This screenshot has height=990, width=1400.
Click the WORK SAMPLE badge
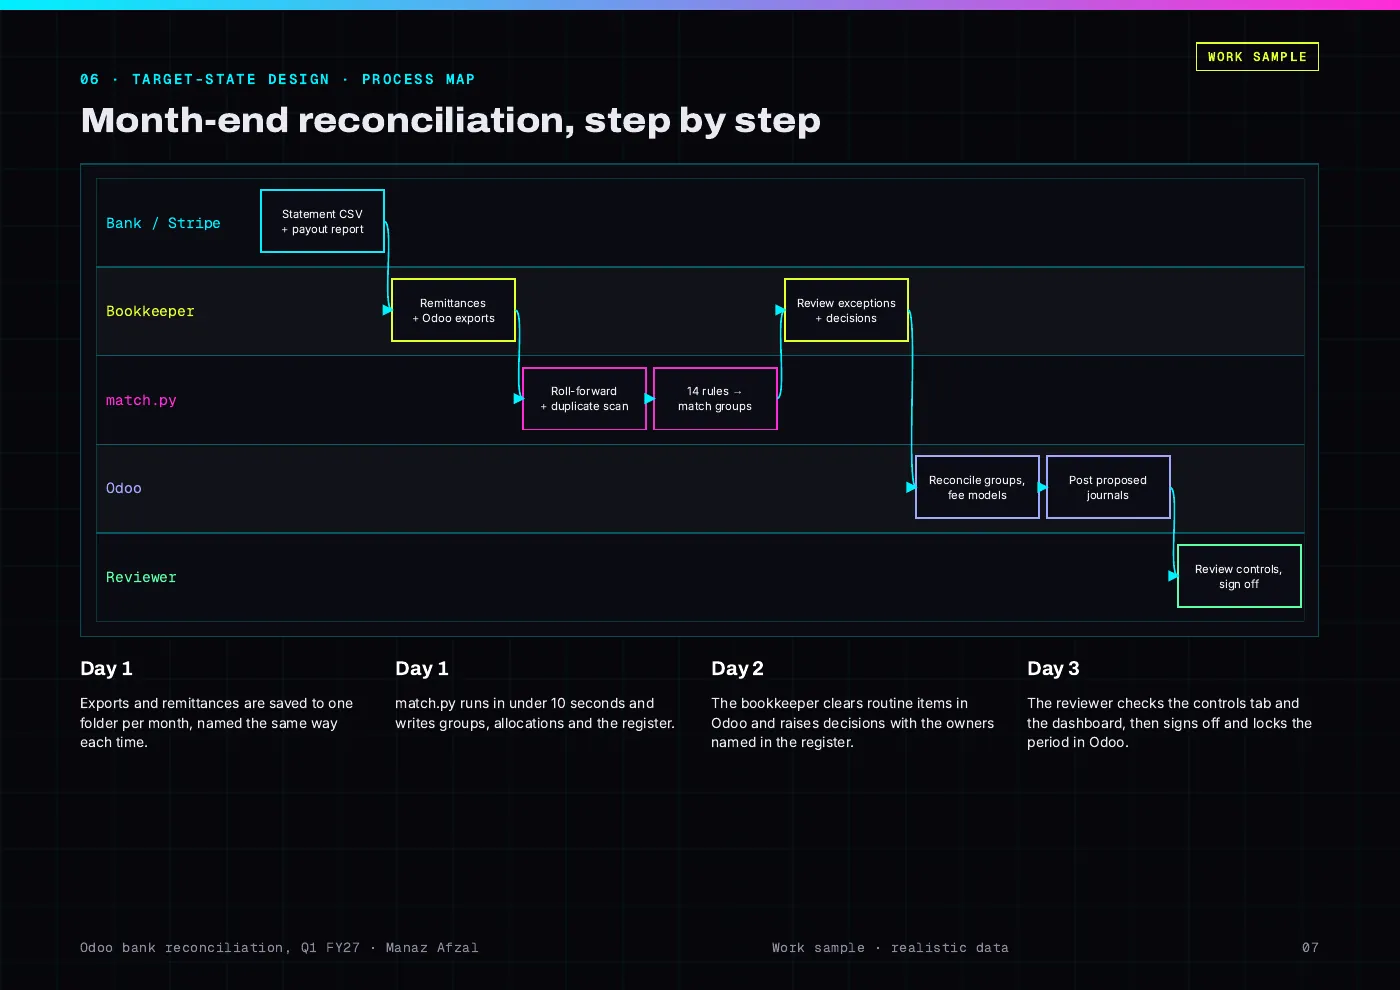(x=1257, y=57)
